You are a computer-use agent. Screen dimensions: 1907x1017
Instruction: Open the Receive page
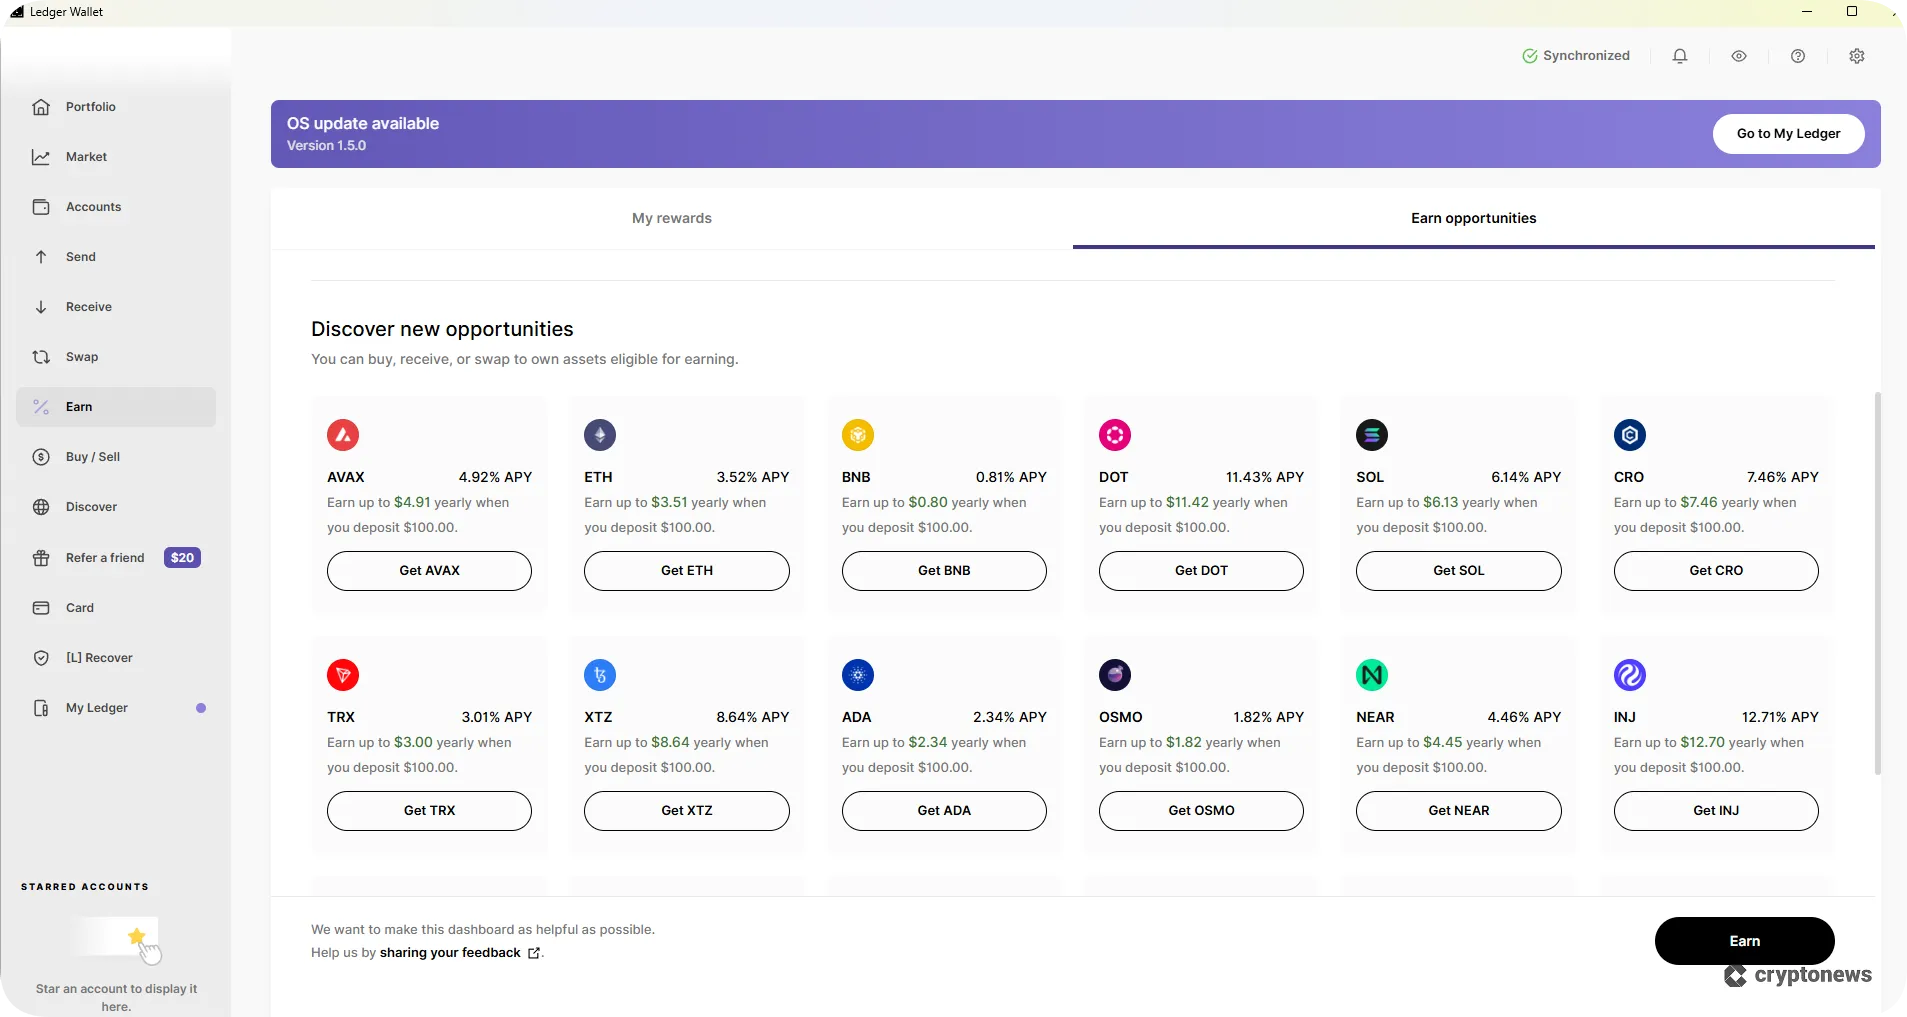88,307
